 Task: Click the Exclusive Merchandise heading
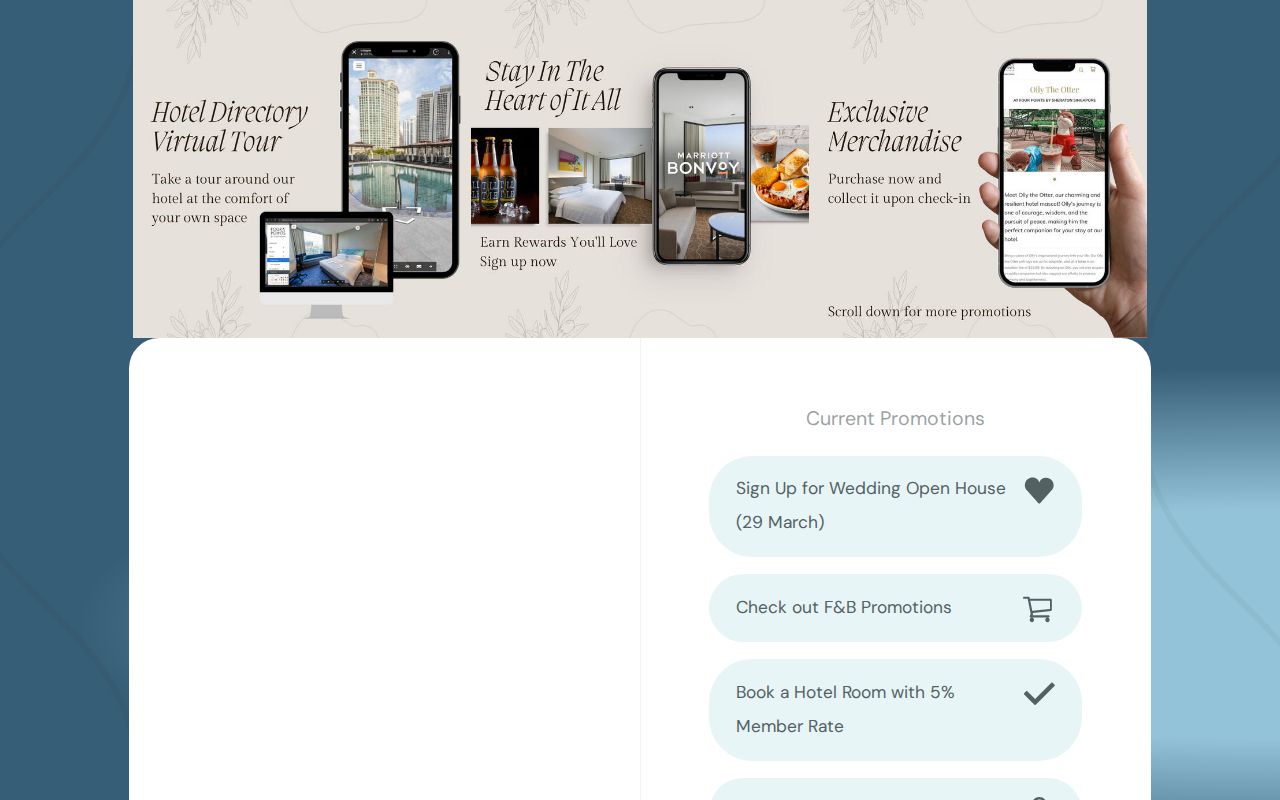[x=895, y=126]
